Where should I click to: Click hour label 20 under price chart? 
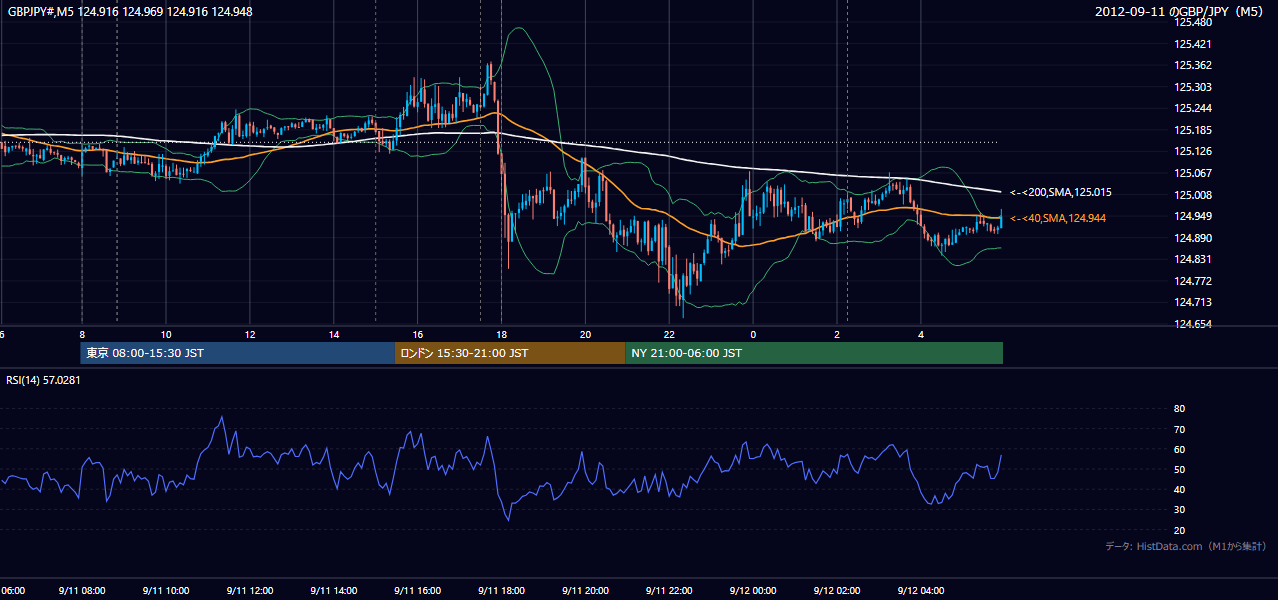[586, 334]
